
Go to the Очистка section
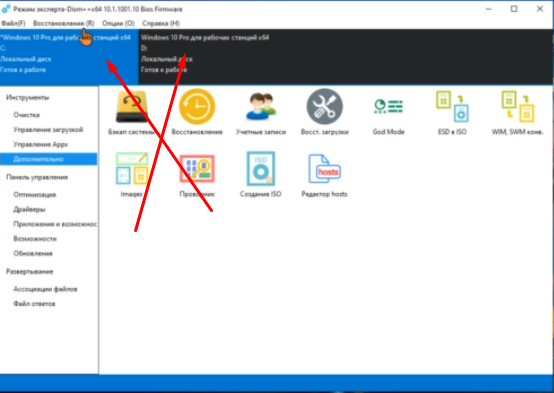[x=26, y=115]
